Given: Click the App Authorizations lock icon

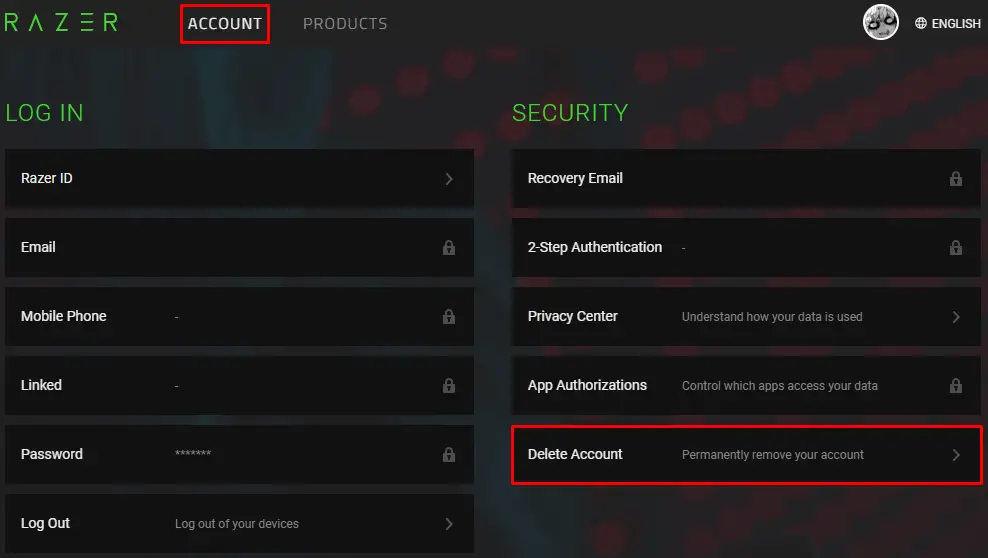Looking at the screenshot, I should [x=956, y=386].
